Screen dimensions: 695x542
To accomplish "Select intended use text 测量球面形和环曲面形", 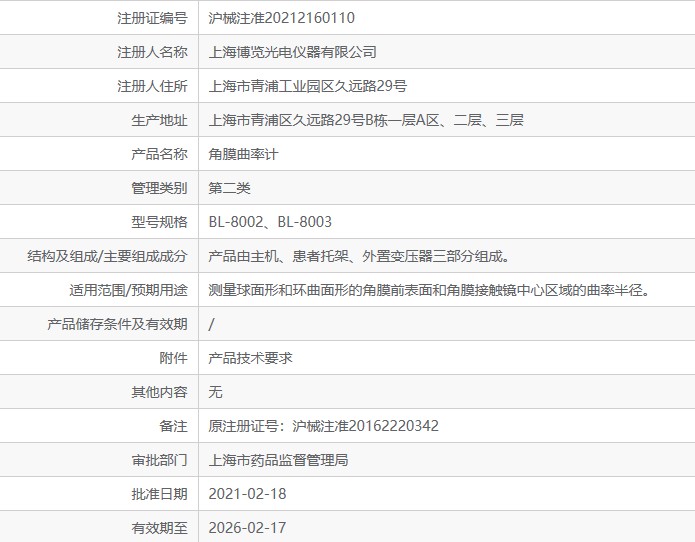I will tap(278, 290).
